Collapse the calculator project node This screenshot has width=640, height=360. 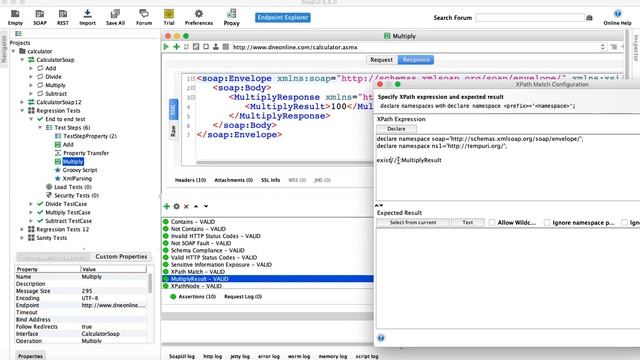click(13, 51)
